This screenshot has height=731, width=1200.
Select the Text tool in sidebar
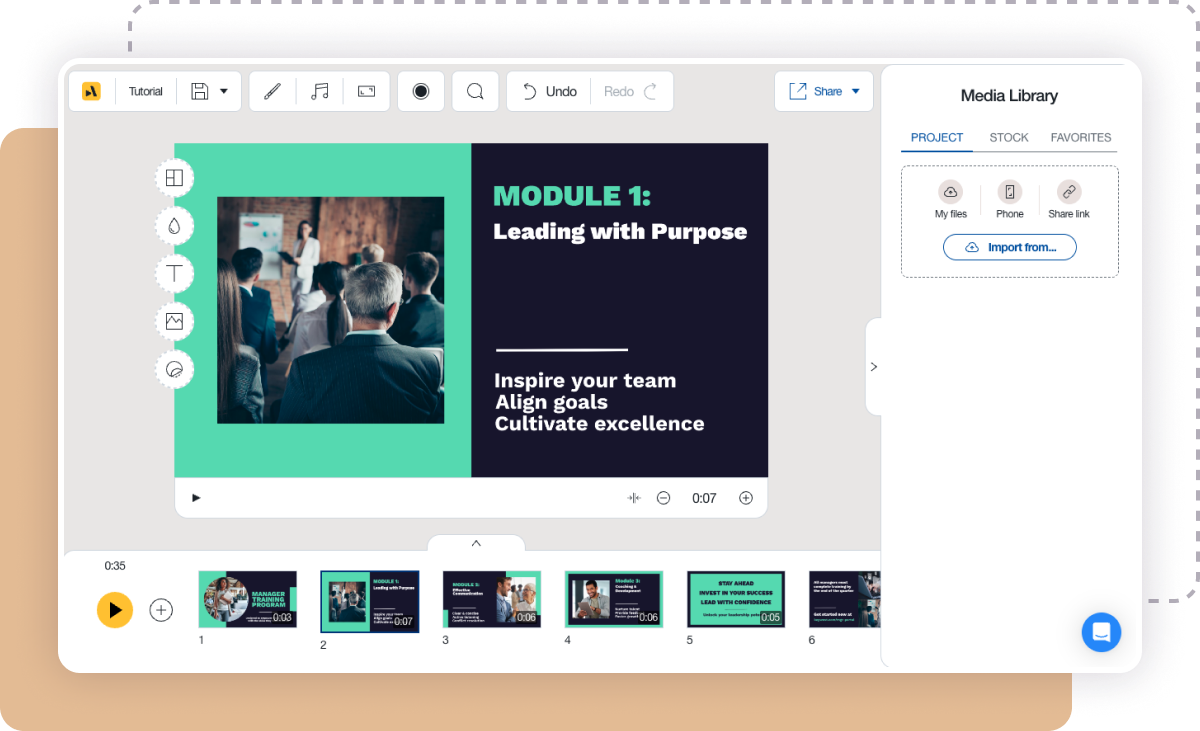(174, 273)
